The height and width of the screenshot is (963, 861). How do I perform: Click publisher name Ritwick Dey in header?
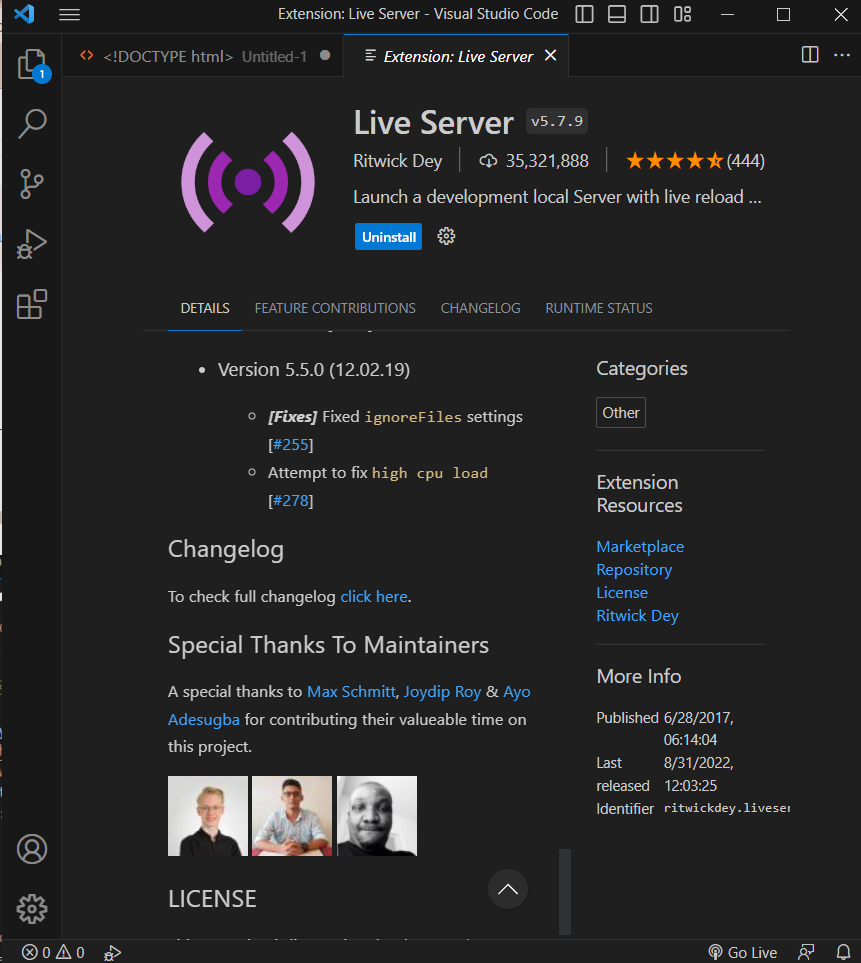tap(397, 161)
